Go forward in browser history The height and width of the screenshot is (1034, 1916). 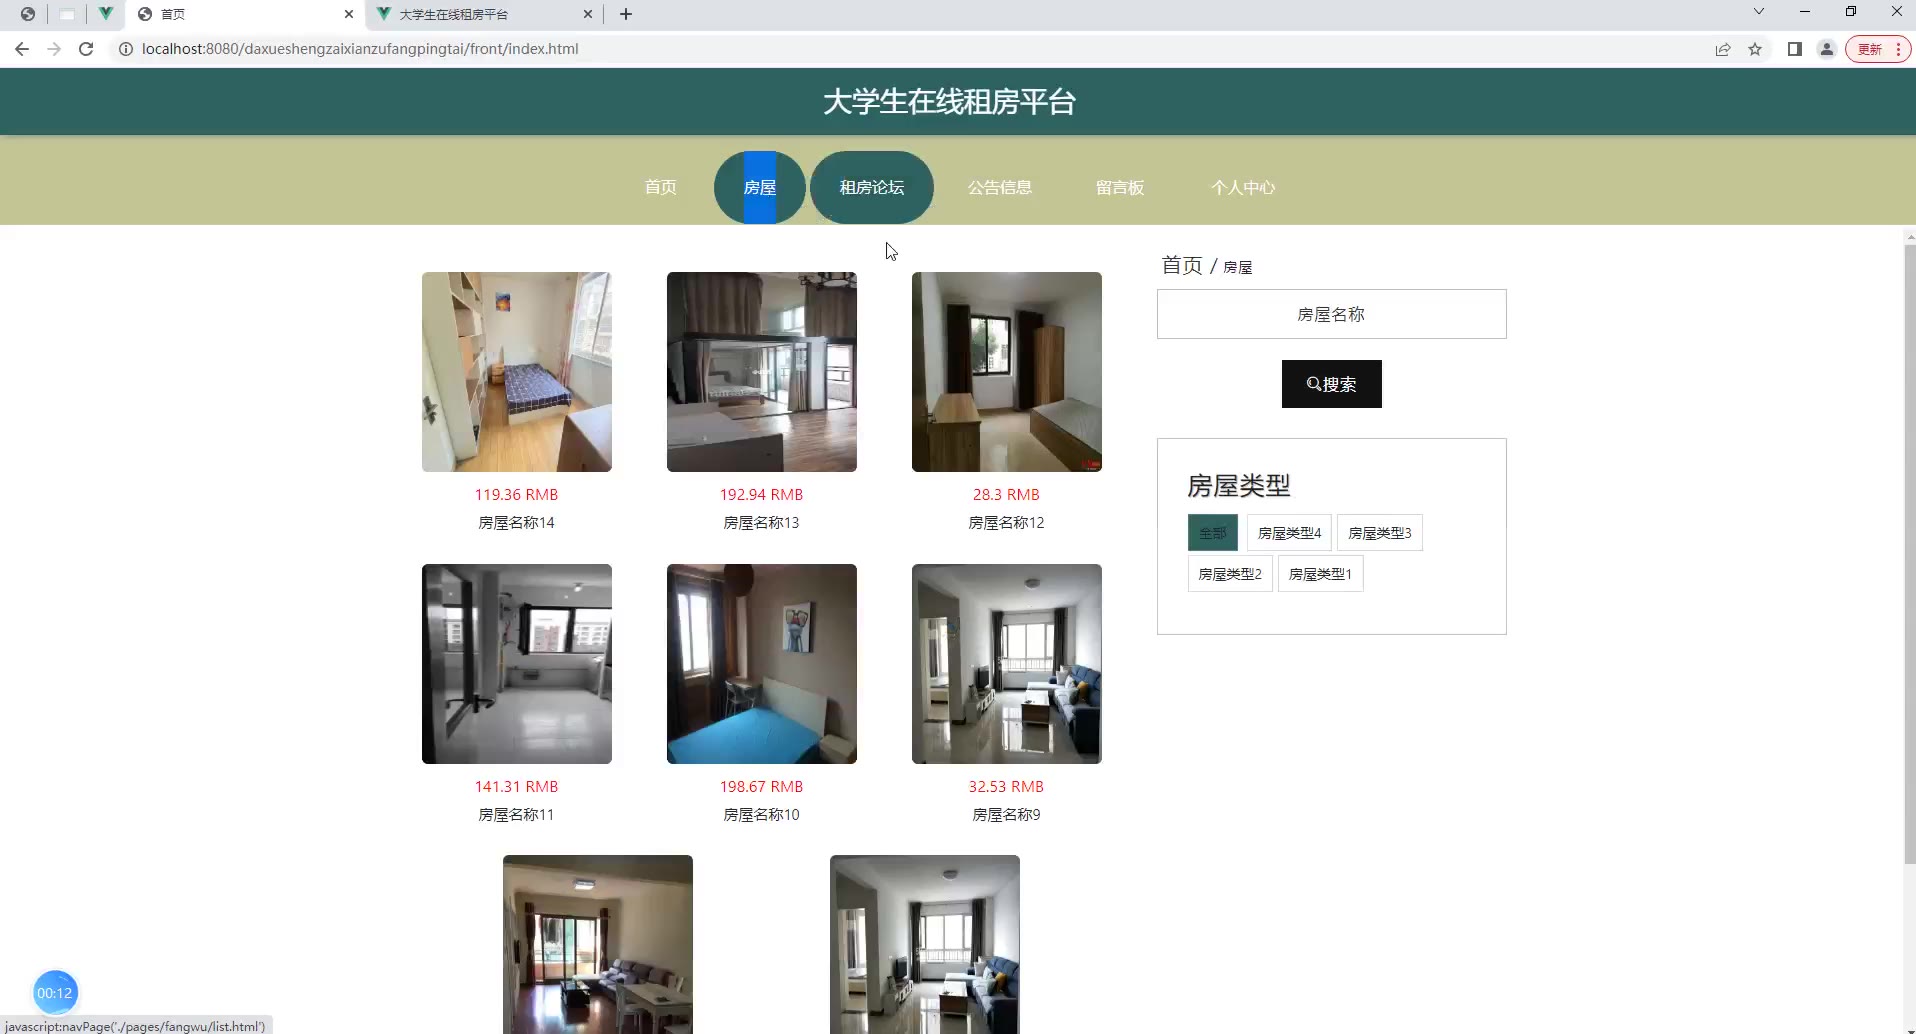(54, 49)
